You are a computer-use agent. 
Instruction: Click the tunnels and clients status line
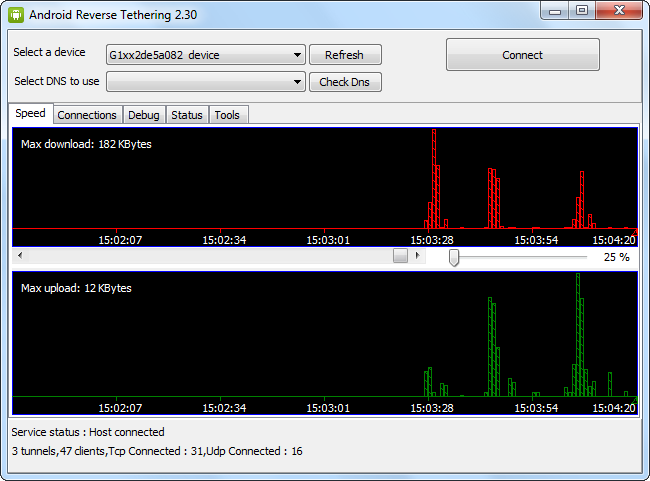157,451
